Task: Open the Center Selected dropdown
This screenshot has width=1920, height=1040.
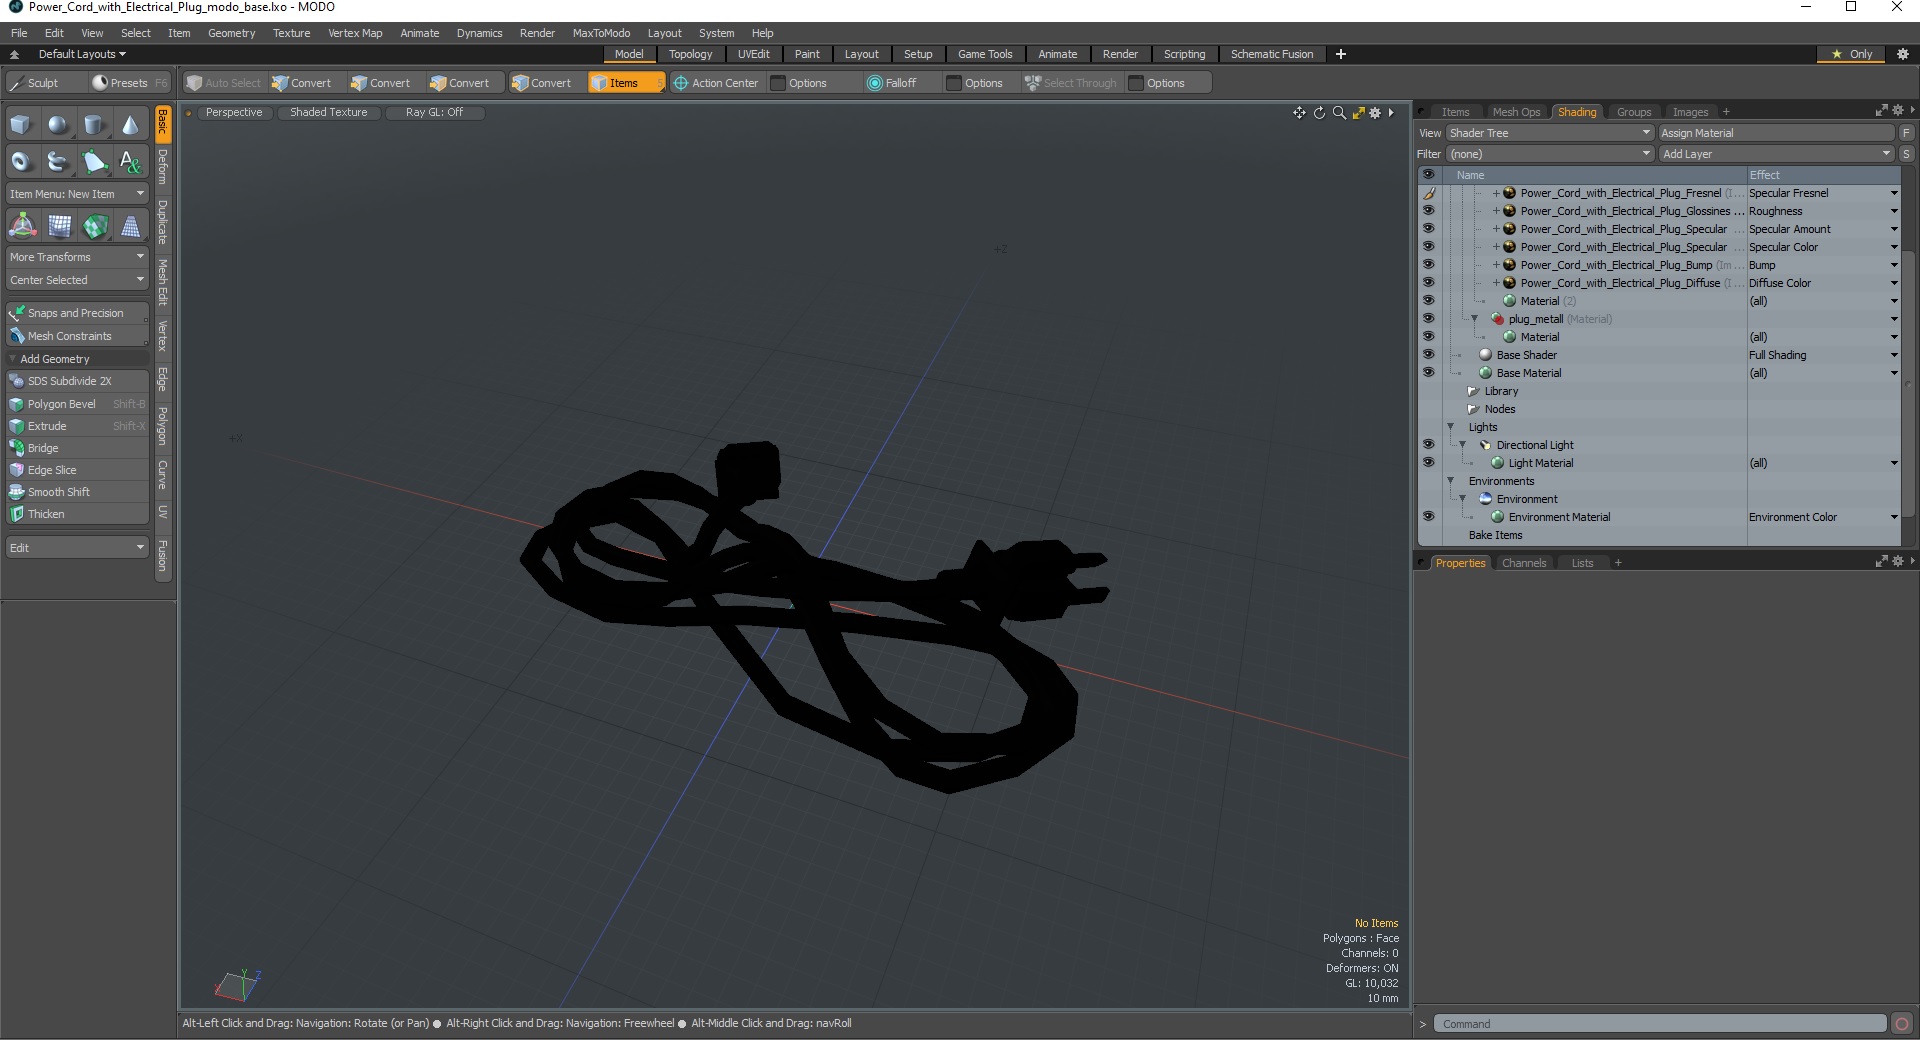Action: click(78, 280)
